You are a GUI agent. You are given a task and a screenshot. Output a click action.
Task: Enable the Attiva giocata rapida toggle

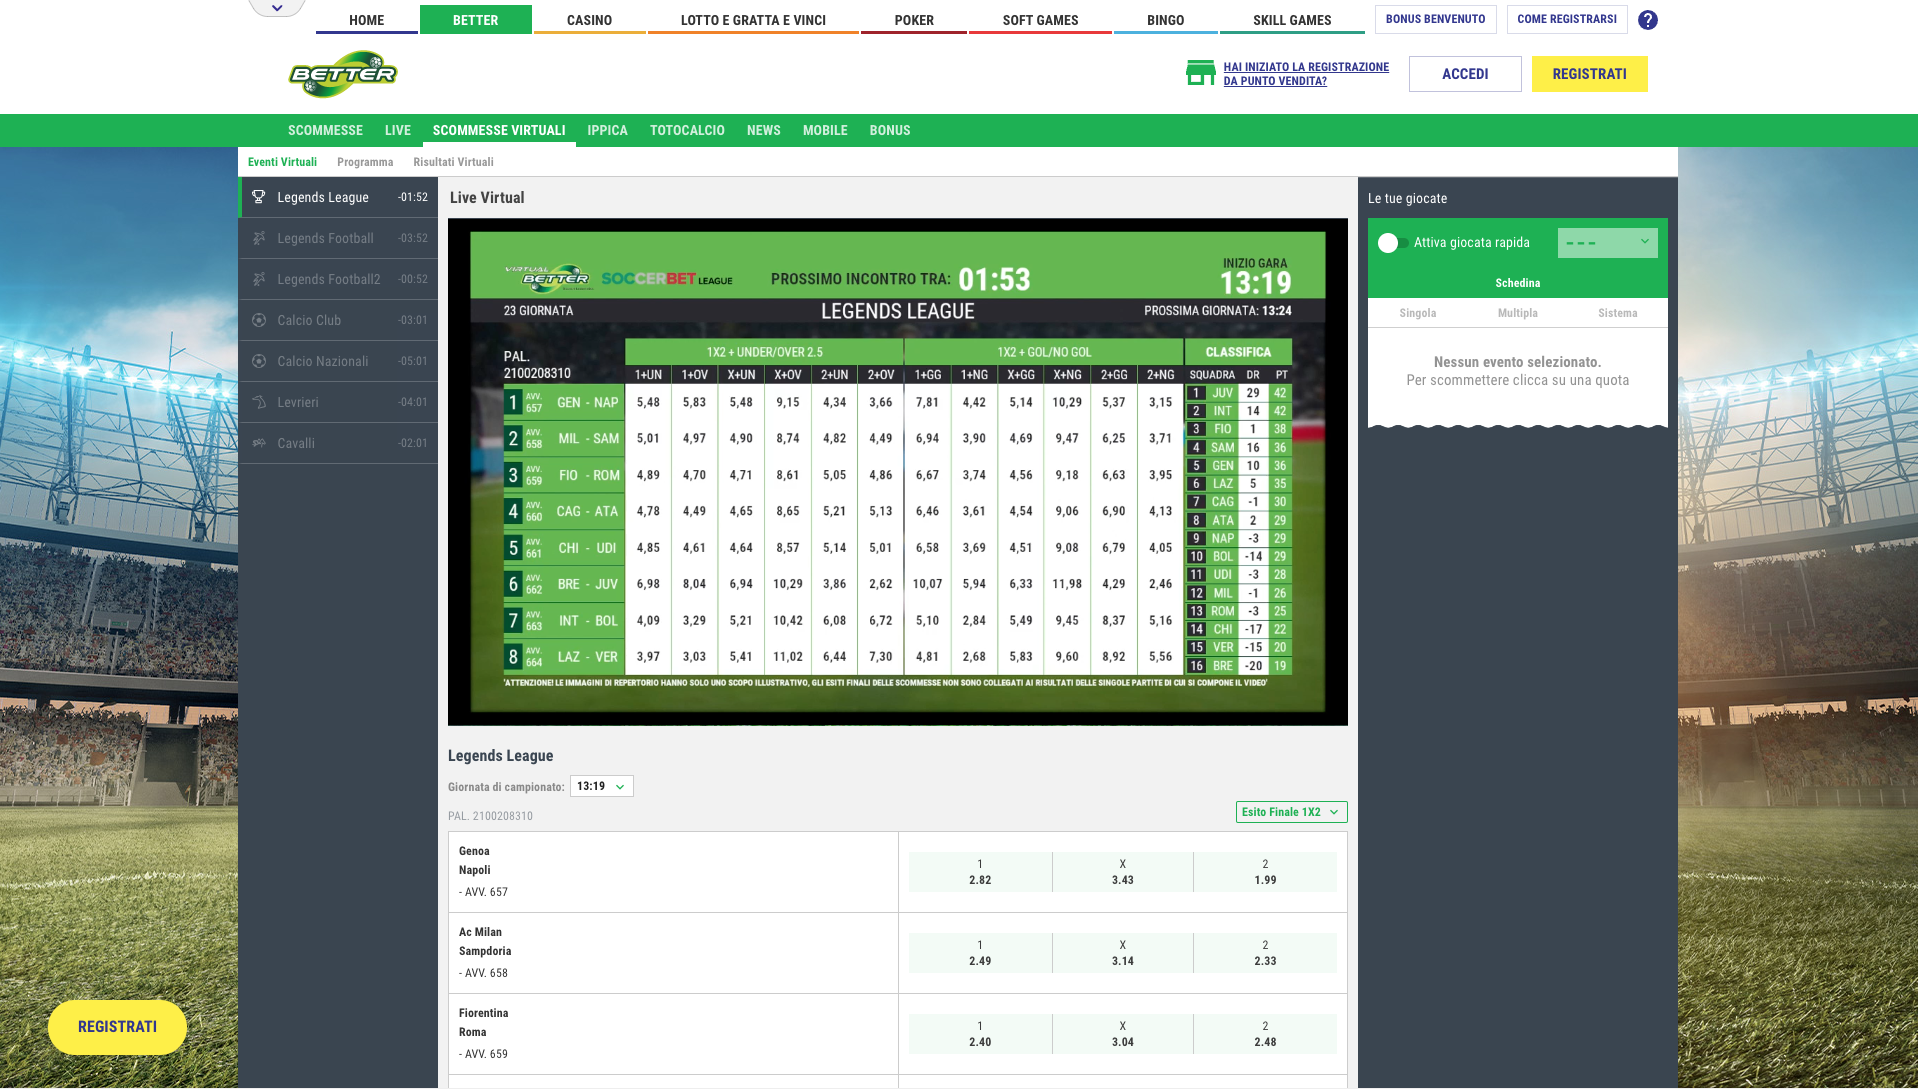tap(1392, 243)
